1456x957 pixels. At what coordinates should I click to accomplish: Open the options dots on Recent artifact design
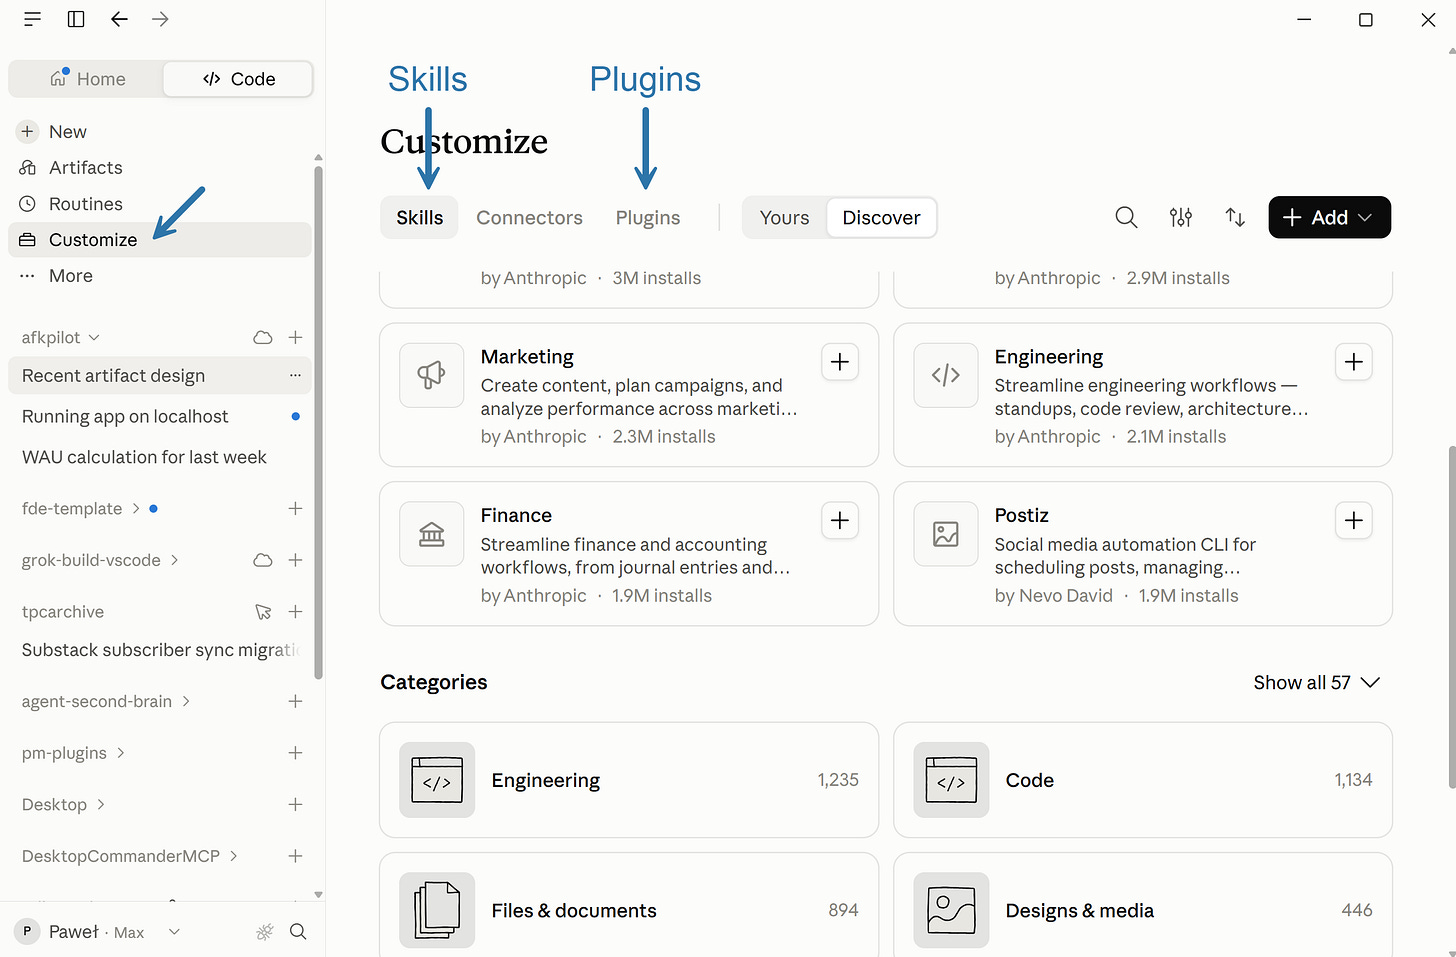pos(295,376)
